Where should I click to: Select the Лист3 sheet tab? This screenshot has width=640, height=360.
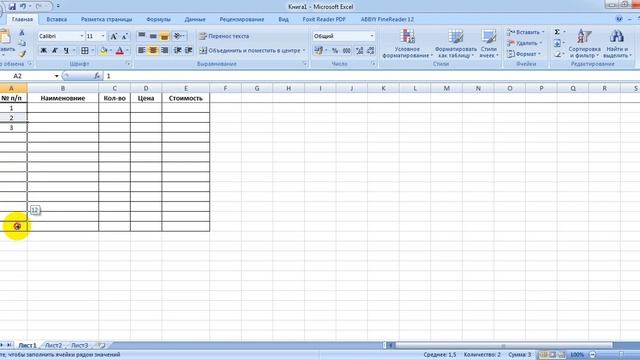click(x=80, y=345)
